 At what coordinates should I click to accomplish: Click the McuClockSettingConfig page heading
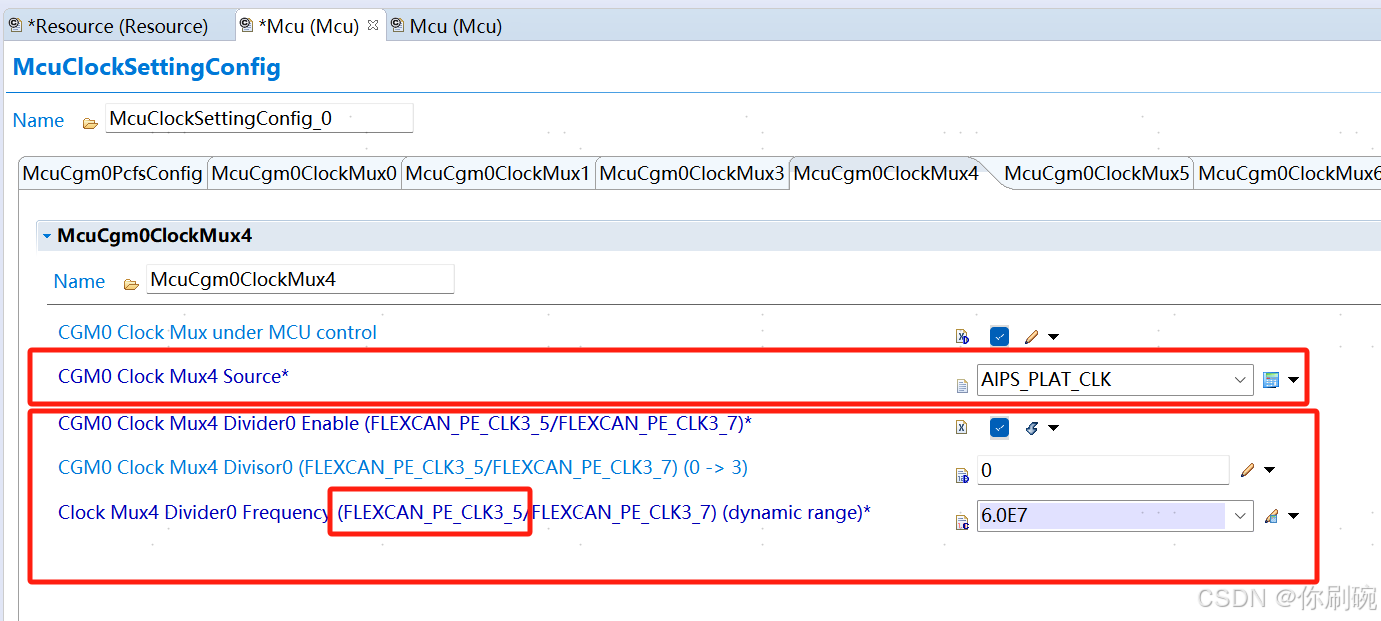147,67
